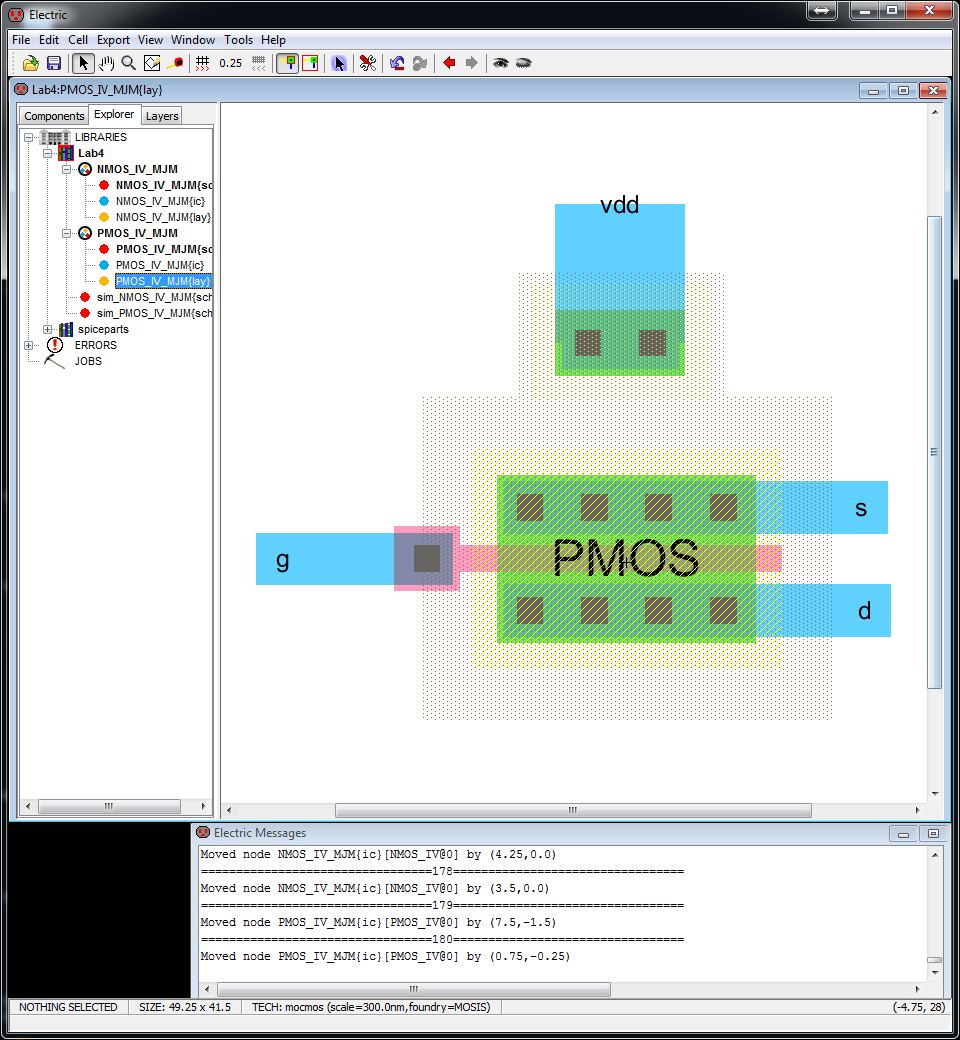Save the library via the disk icon
960x1040 pixels.
pos(53,62)
